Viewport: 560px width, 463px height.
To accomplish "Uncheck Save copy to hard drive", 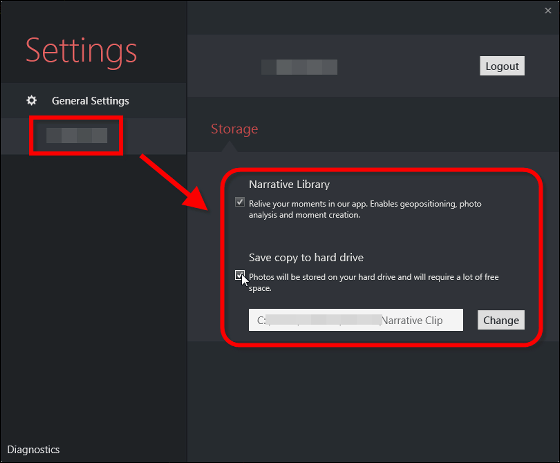I will pyautogui.click(x=240, y=275).
